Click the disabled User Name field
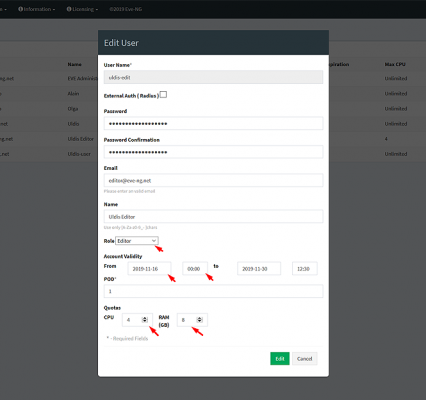This screenshot has width=426, height=400. tap(213, 77)
